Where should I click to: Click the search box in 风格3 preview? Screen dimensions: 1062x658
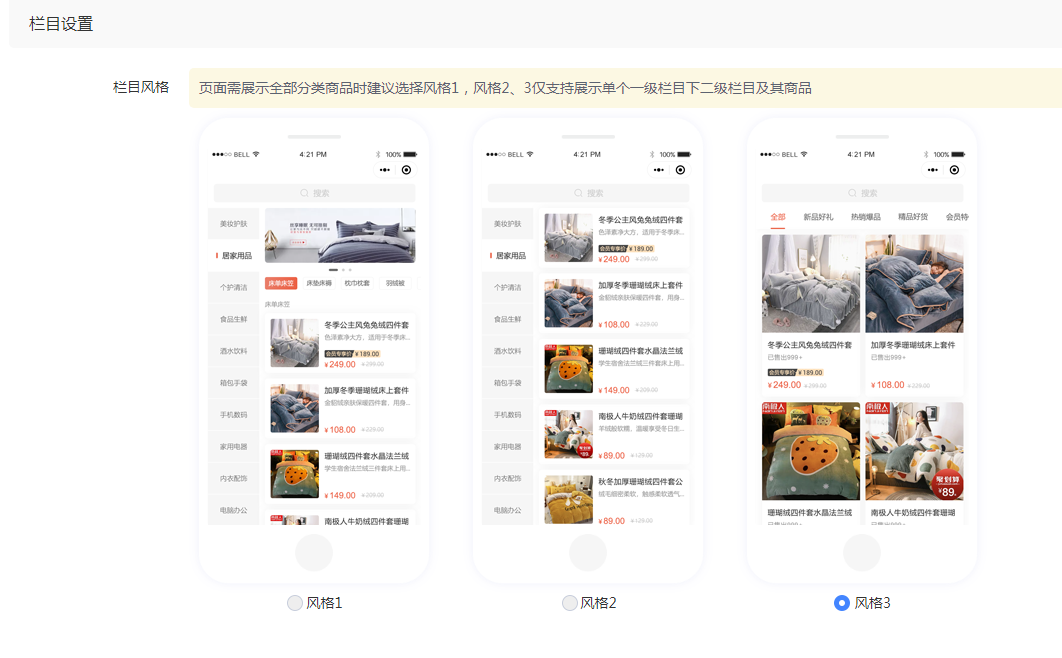pyautogui.click(x=862, y=193)
